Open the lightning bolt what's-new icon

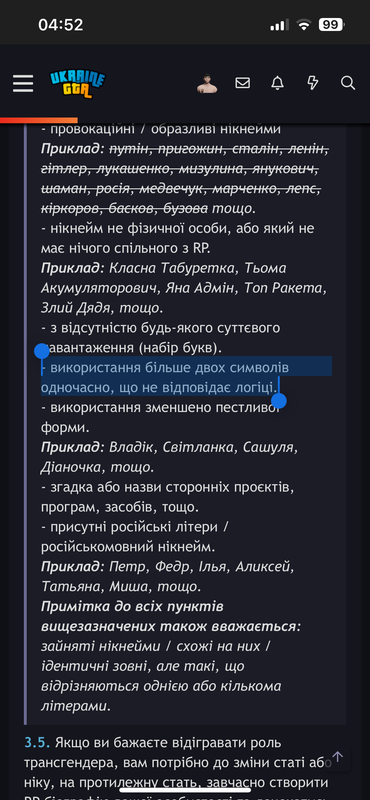312,83
